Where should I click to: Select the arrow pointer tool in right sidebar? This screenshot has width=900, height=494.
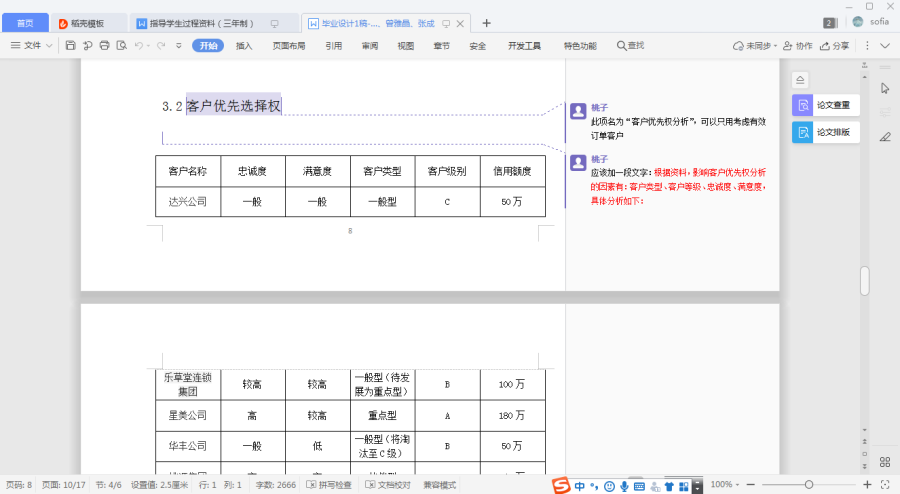[x=885, y=88]
